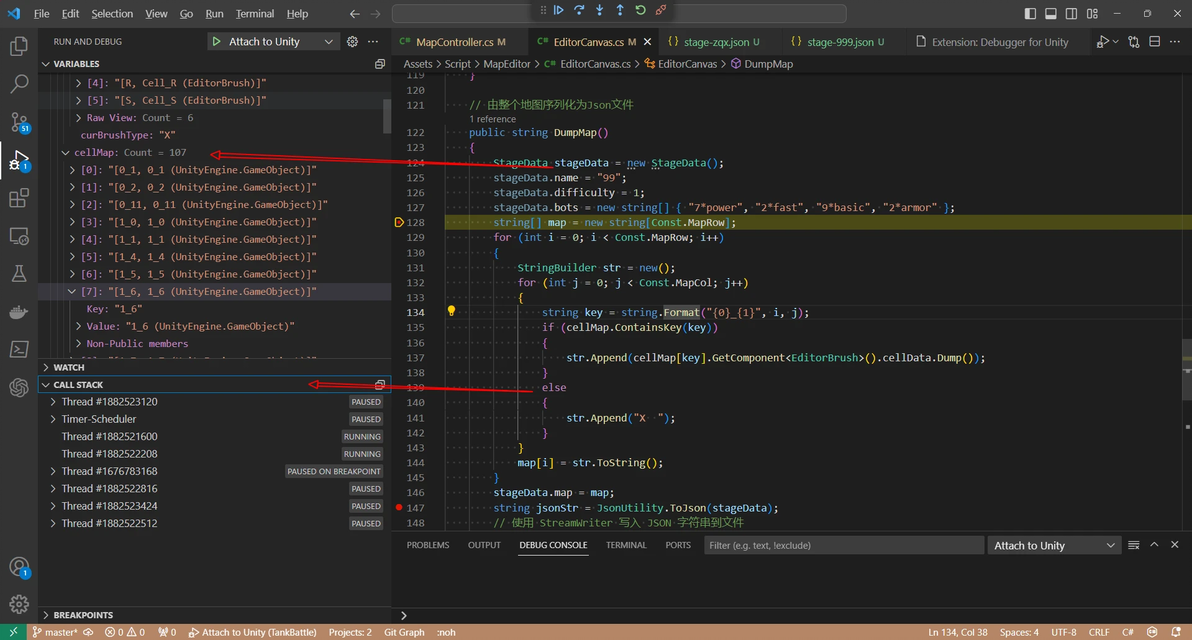Close the EditorCanvas.cs tab
The height and width of the screenshot is (640, 1192).
pos(647,42)
